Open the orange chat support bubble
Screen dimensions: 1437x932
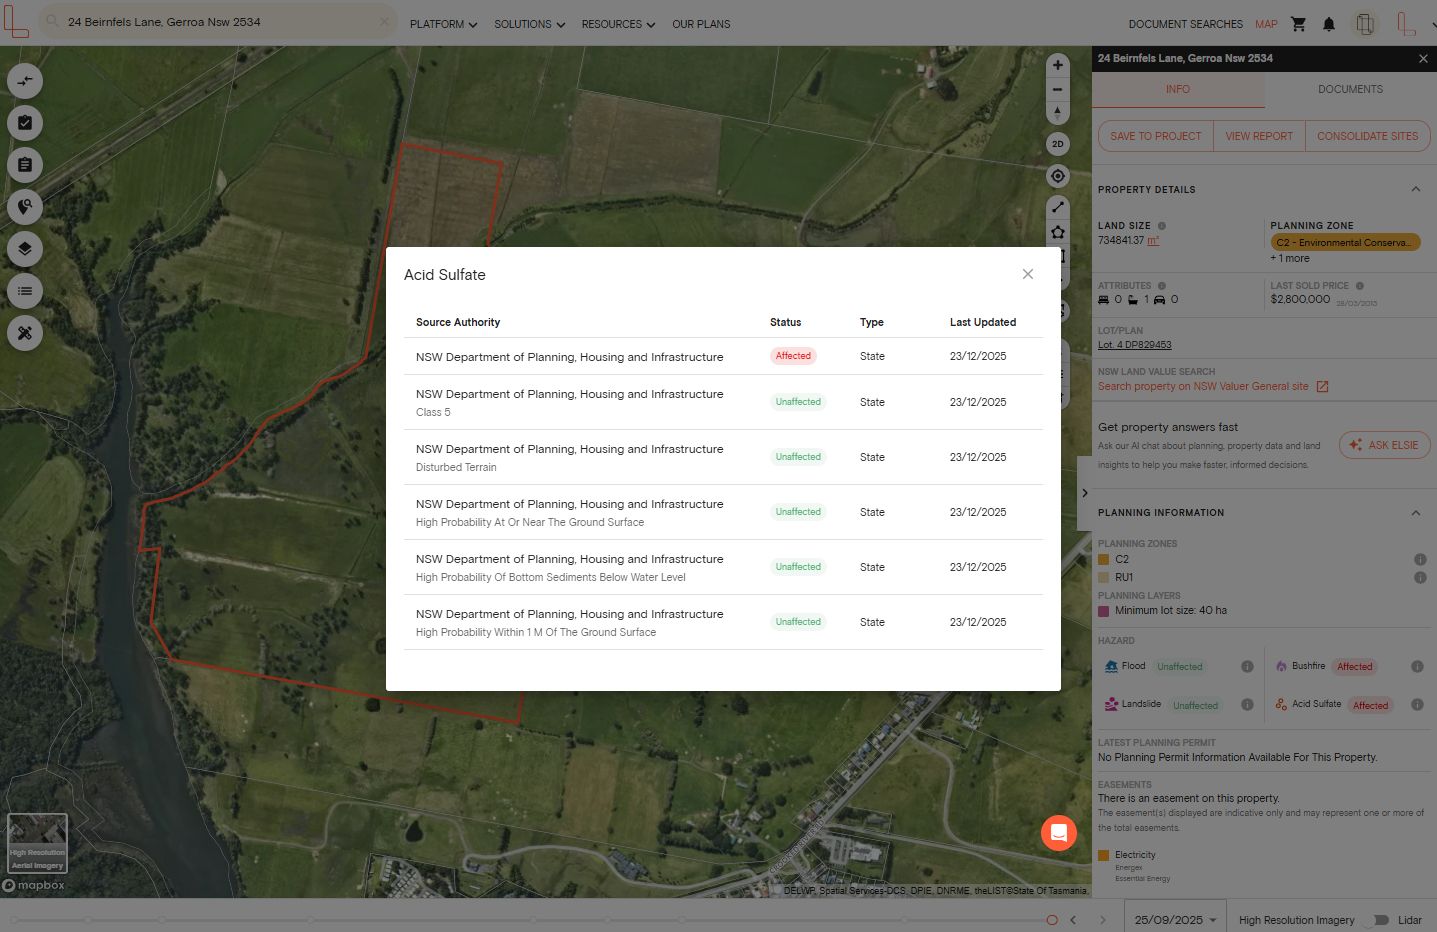(1058, 832)
